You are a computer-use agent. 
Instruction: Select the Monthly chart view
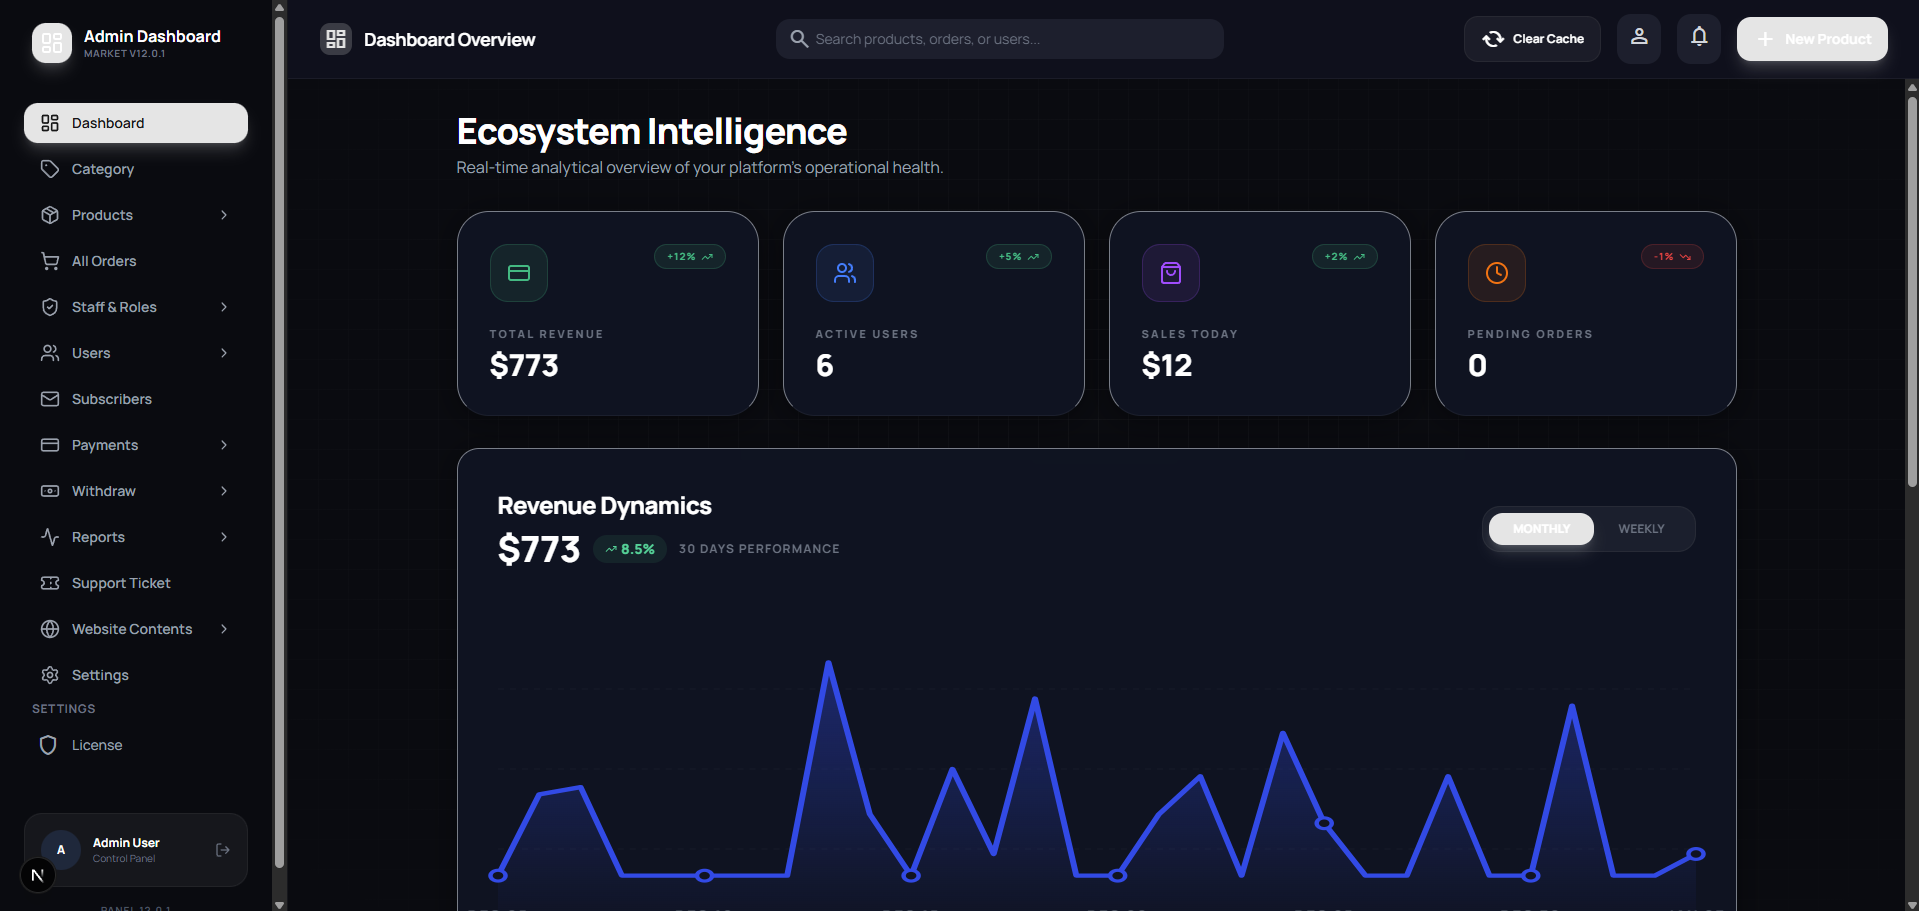tap(1541, 529)
